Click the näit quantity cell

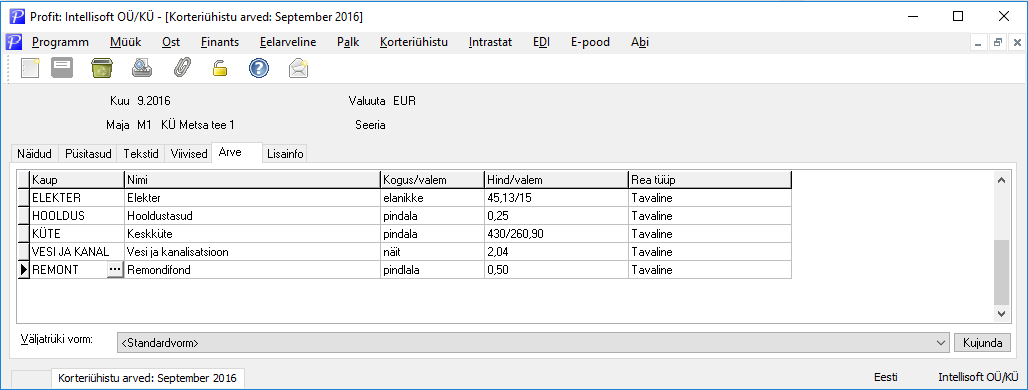(432, 252)
